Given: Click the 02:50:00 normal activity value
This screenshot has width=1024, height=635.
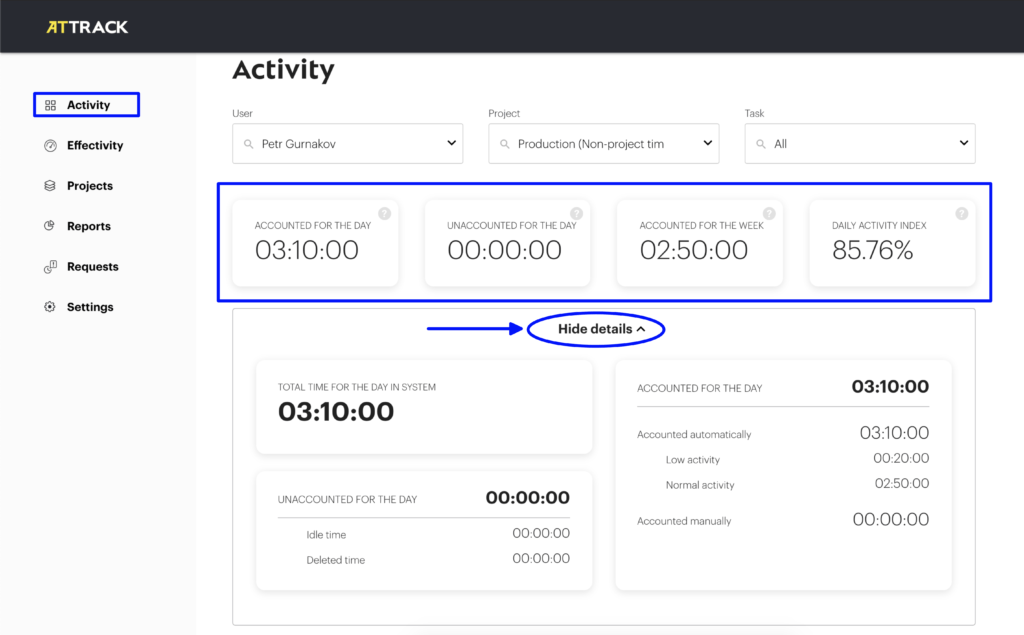Looking at the screenshot, I should pyautogui.click(x=902, y=483).
